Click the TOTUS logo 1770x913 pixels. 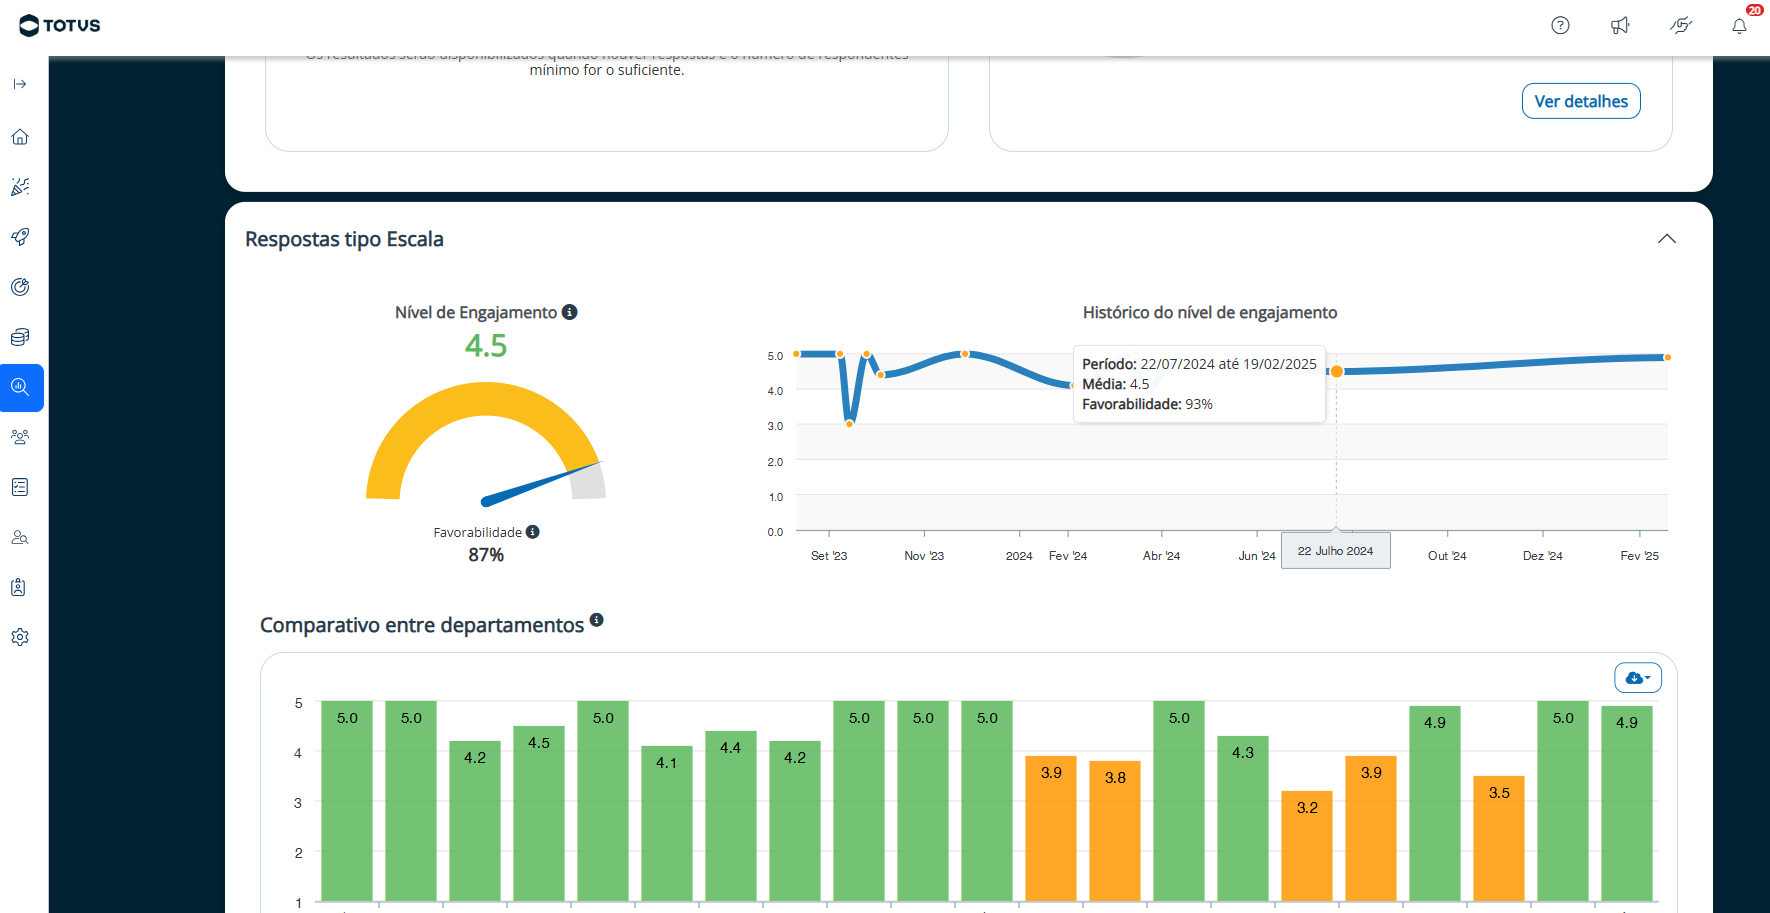[60, 26]
